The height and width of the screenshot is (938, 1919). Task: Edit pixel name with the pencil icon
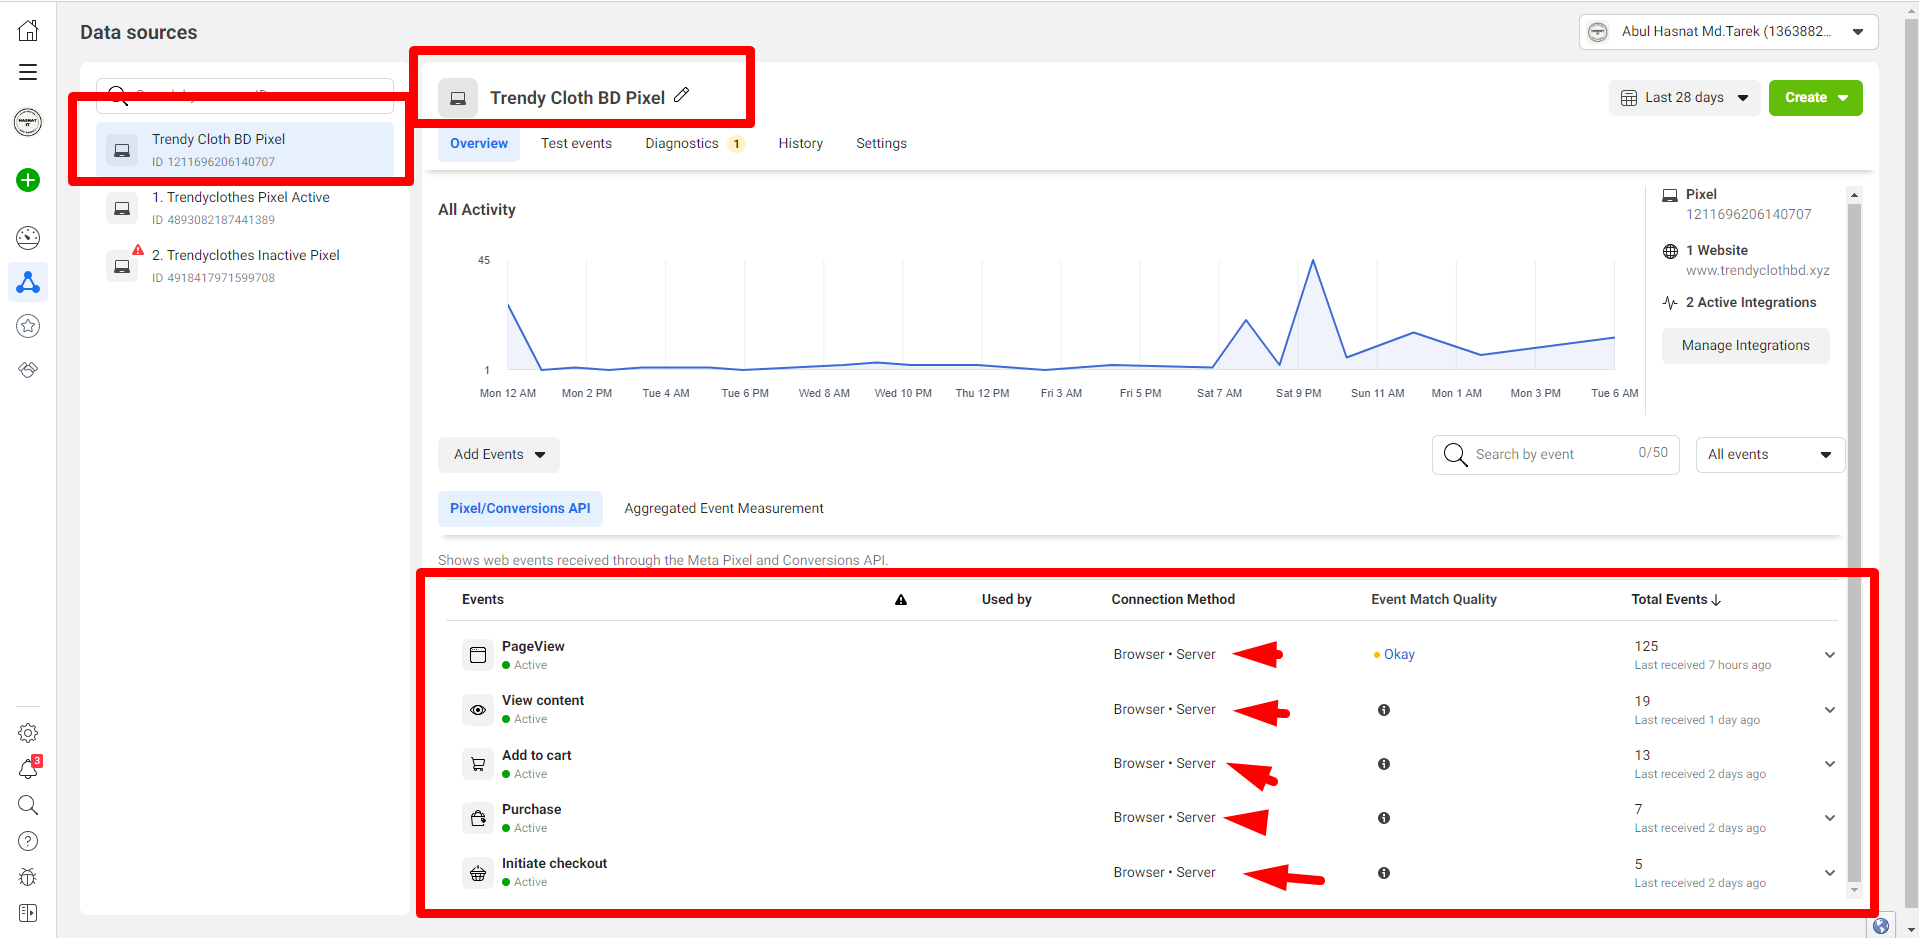682,95
